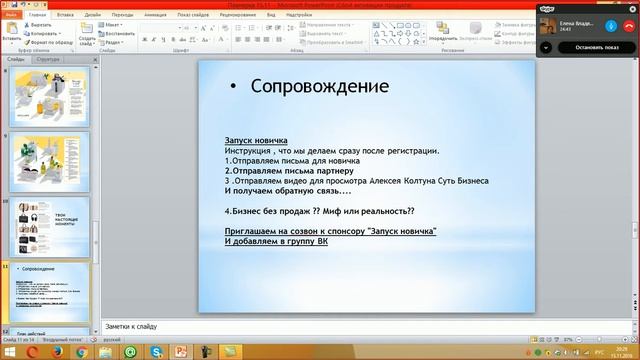Screen dimensions: 640x360
Task: Switch to the Transitions (Переходы) tab
Action: [x=122, y=15]
